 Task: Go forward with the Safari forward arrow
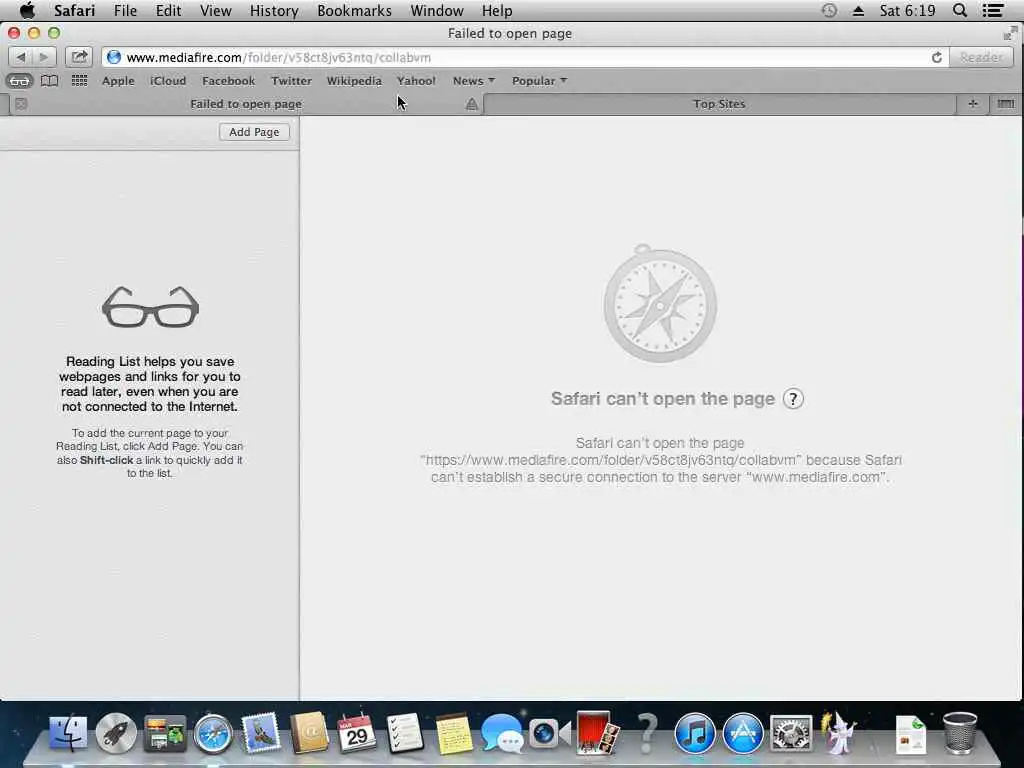click(44, 57)
